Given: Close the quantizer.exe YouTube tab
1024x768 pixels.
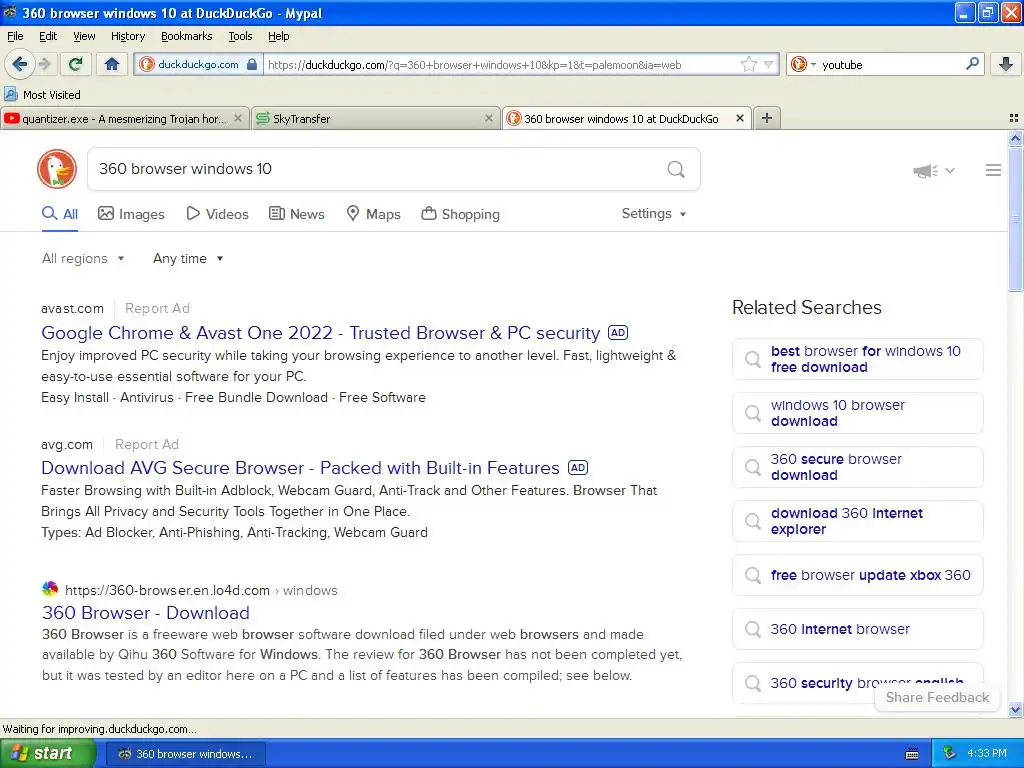Looking at the screenshot, I should (x=238, y=118).
